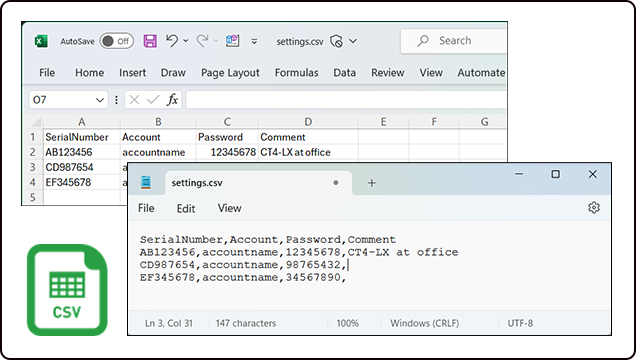The image size is (636, 360).
Task: Select column B header
Action: pos(158,122)
